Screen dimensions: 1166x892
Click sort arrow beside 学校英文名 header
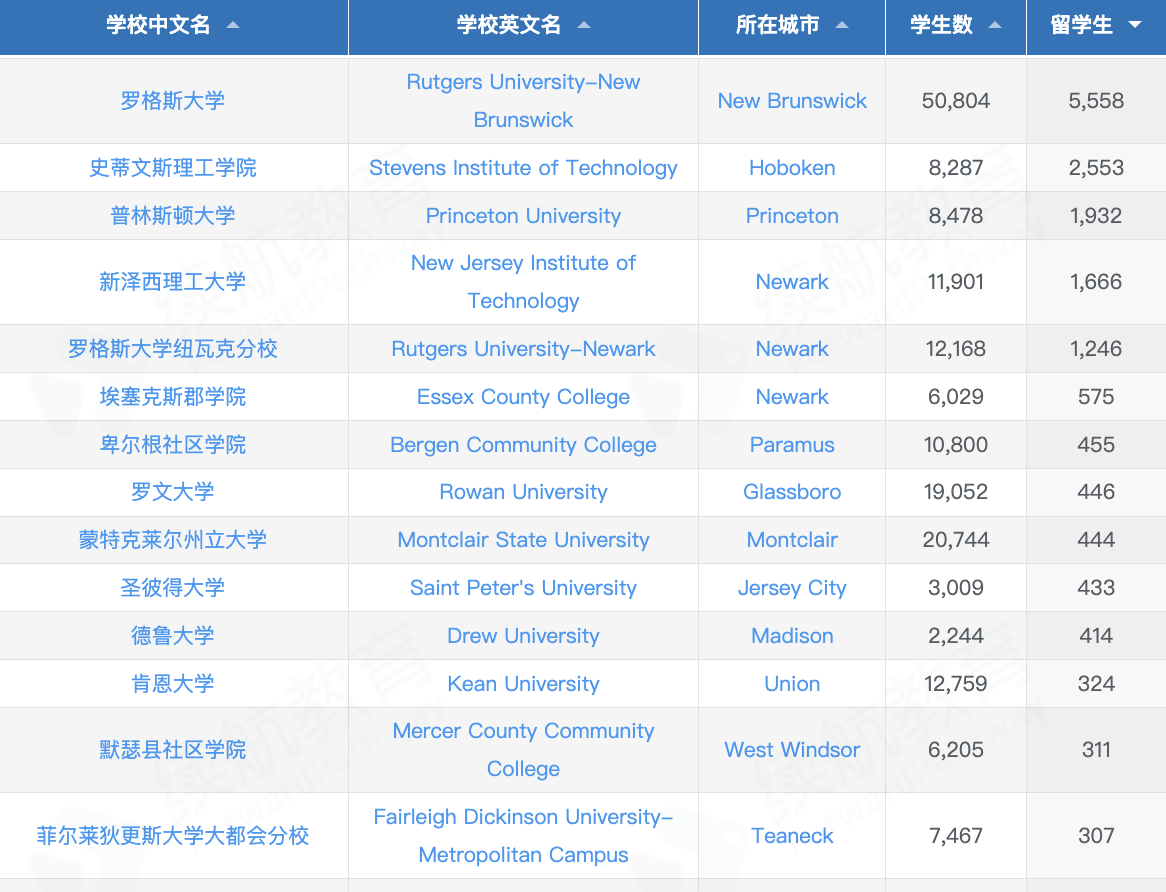pos(584,26)
